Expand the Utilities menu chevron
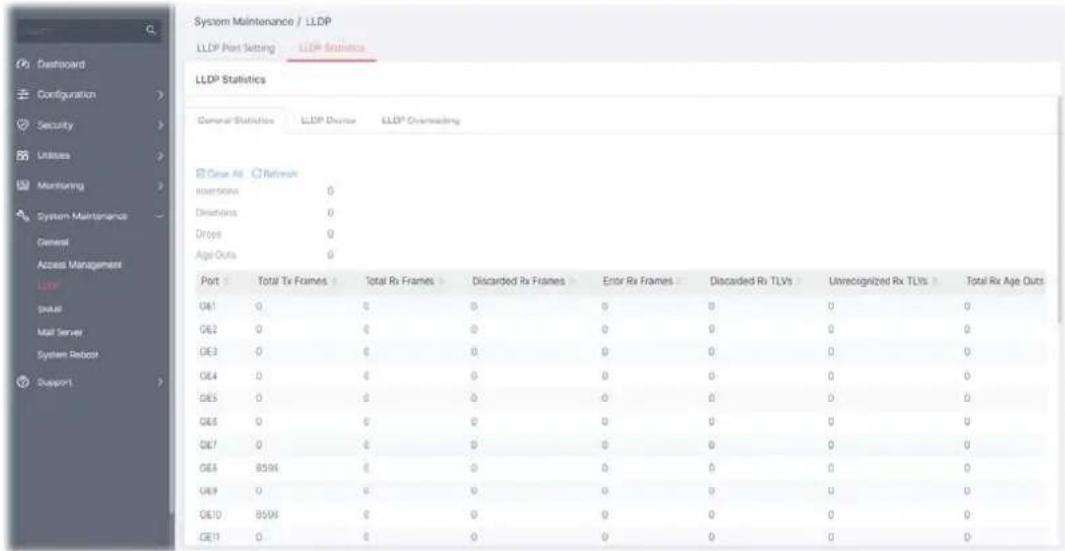The image size is (1065, 551). tap(160, 156)
